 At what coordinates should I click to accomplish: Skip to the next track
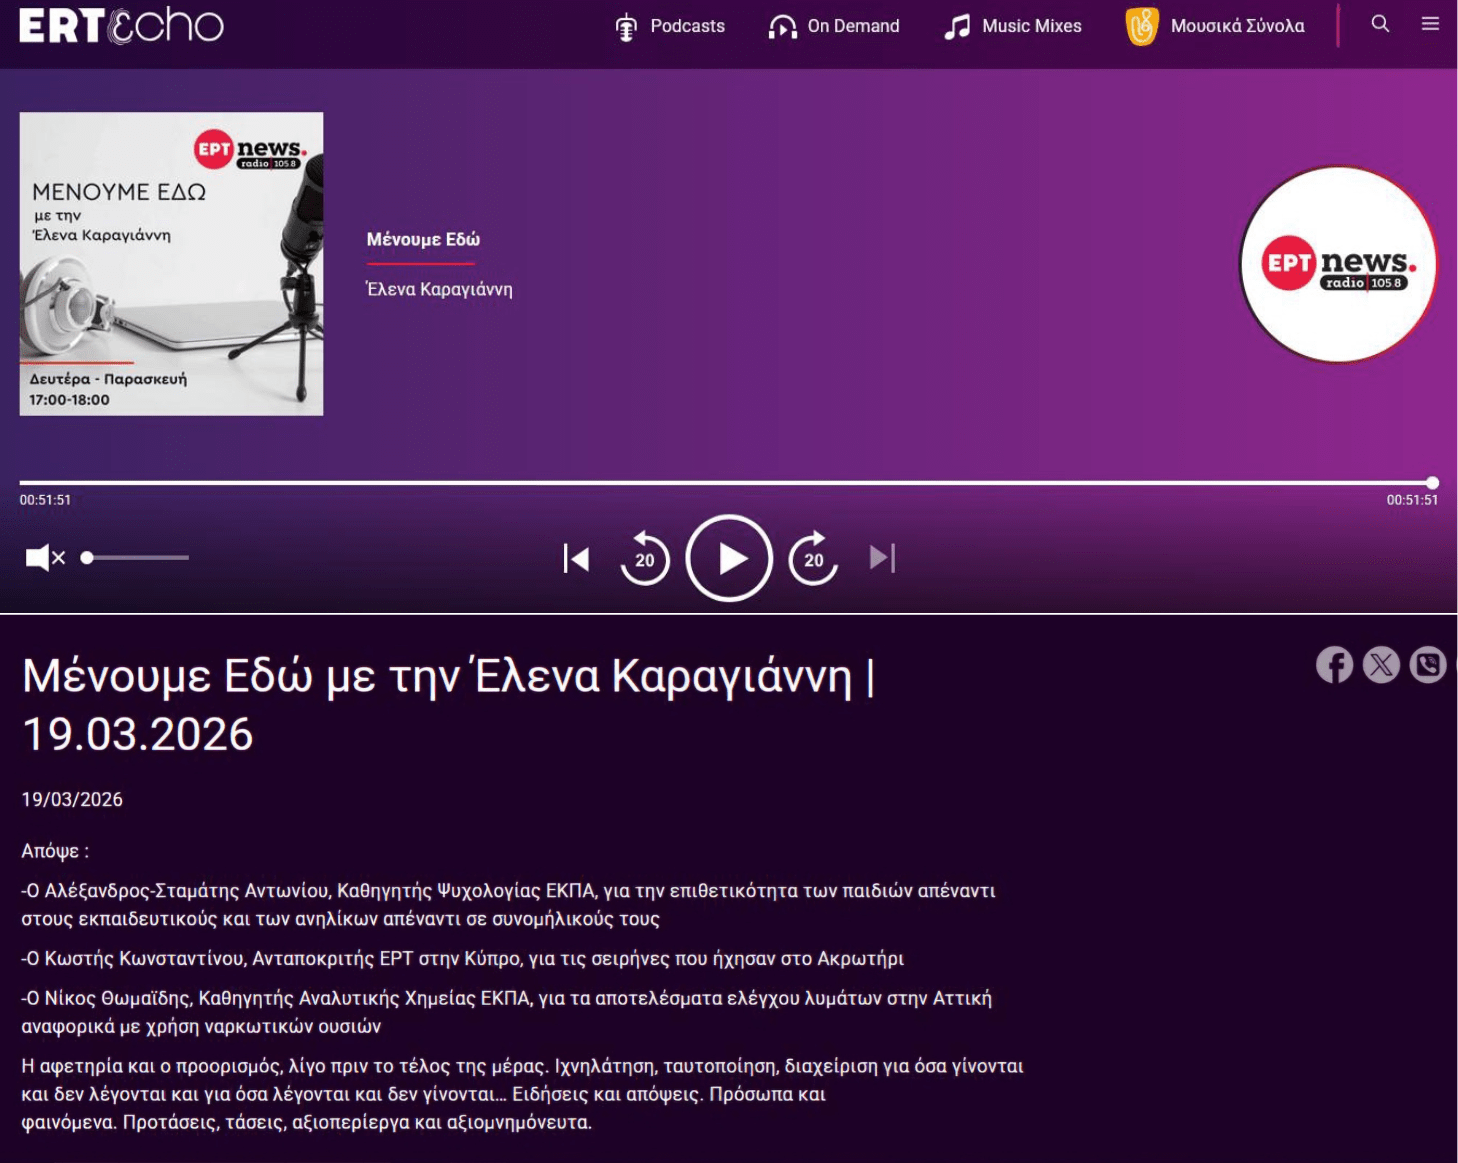(882, 558)
